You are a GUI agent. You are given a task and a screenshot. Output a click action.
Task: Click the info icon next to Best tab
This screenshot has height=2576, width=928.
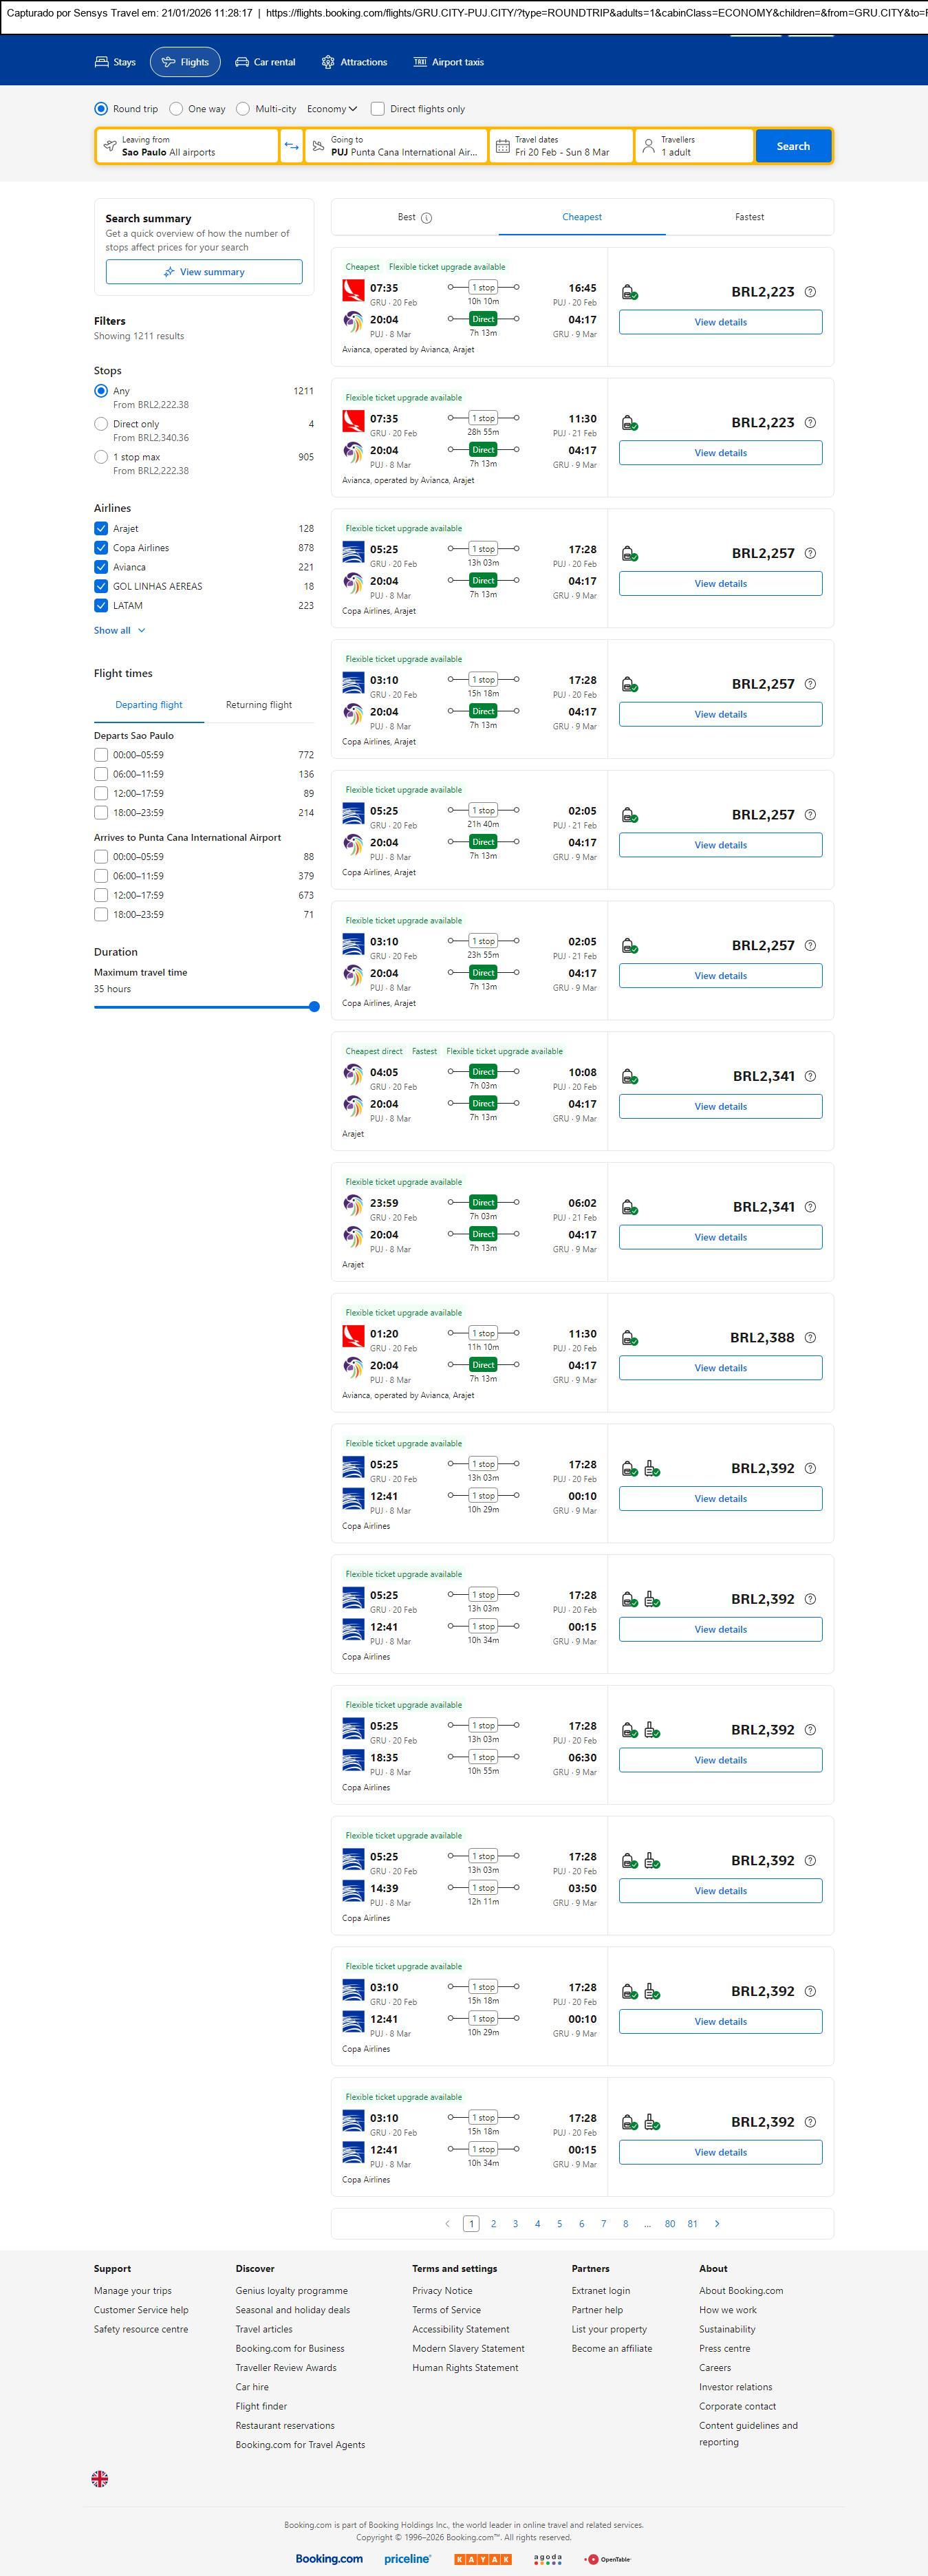pyautogui.click(x=427, y=218)
